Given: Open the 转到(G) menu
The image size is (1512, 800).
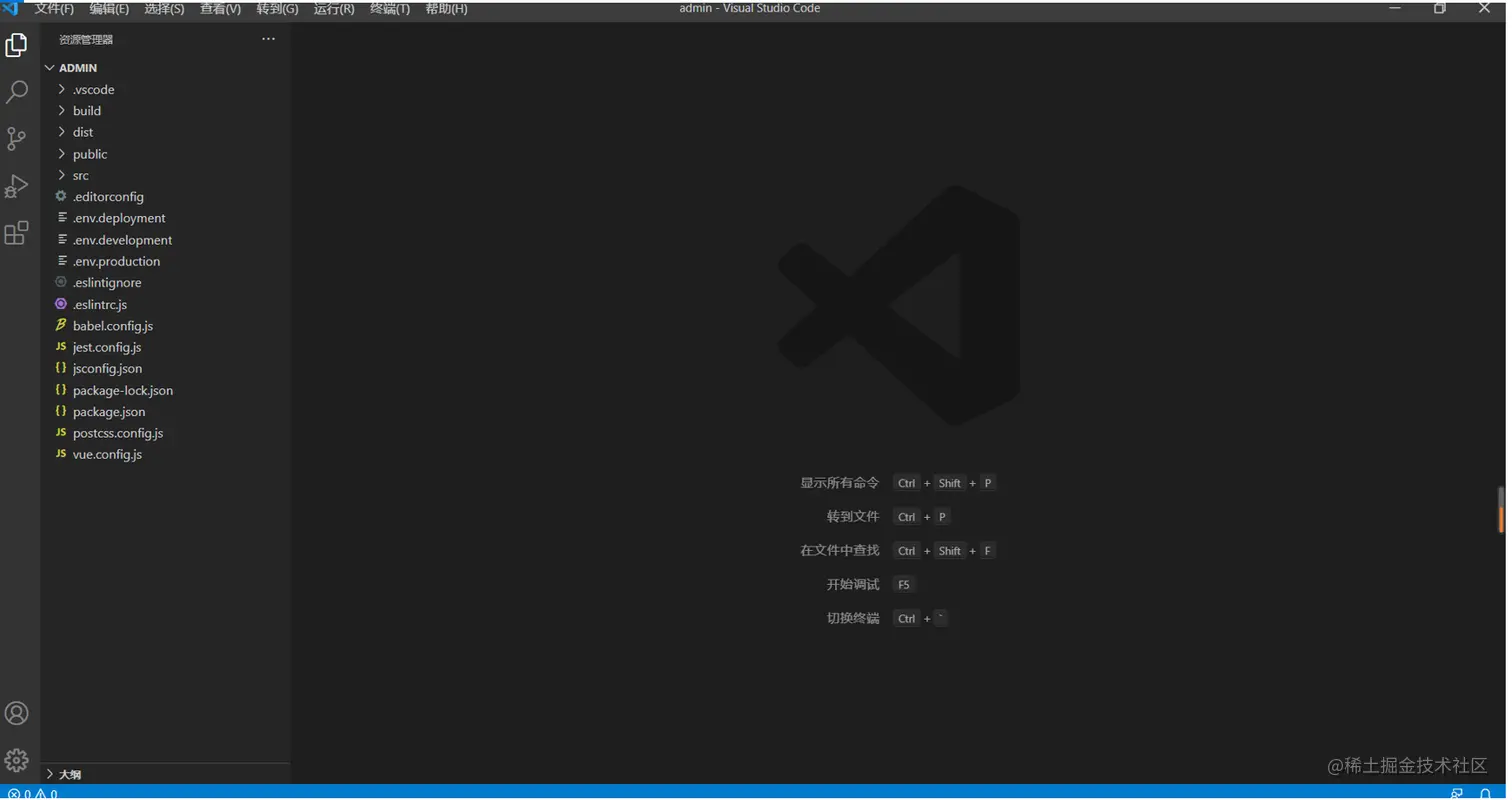Looking at the screenshot, I should coord(277,9).
